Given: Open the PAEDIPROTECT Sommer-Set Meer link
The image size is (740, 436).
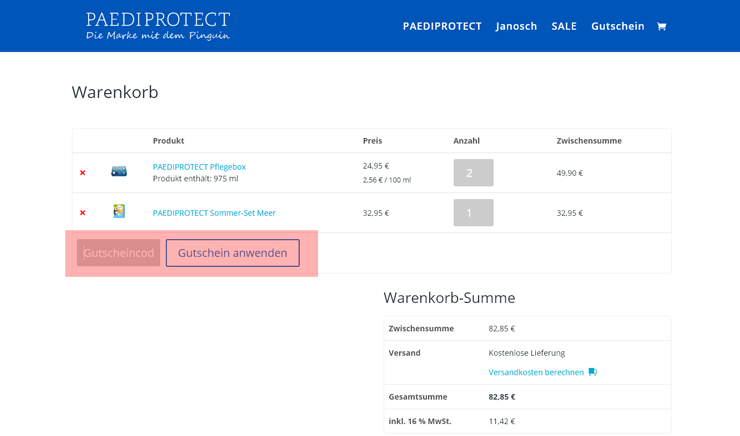Looking at the screenshot, I should click(x=214, y=213).
